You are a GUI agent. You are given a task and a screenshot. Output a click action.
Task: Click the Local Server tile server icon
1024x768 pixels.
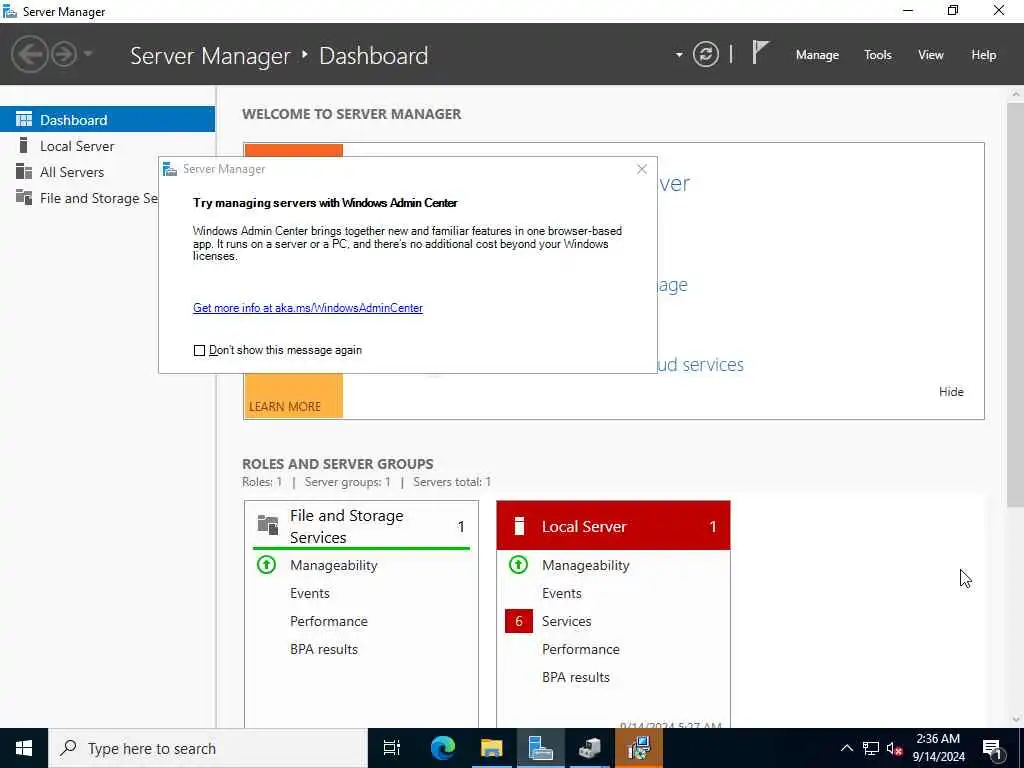[x=519, y=526]
